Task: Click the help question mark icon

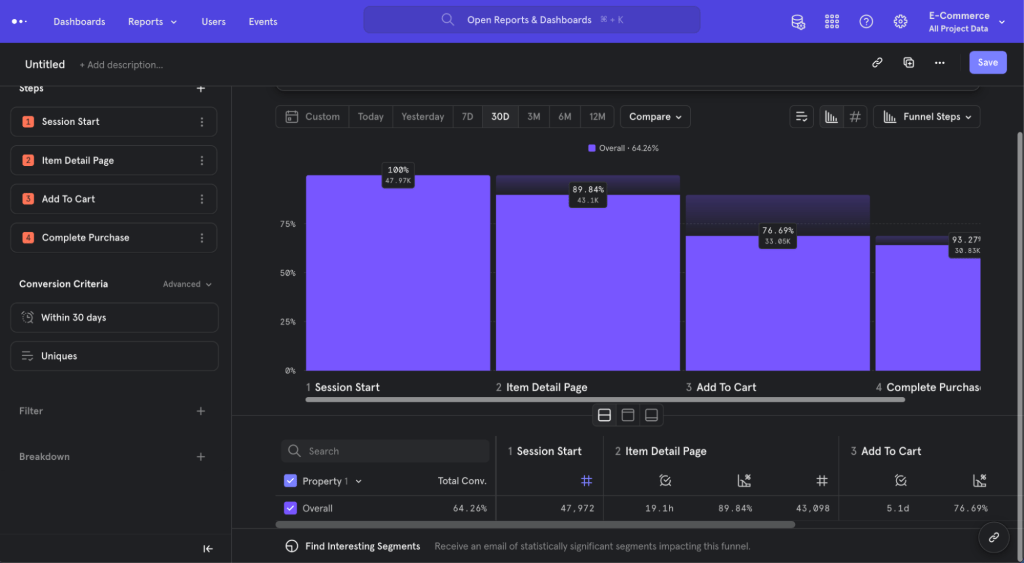Action: coord(866,22)
